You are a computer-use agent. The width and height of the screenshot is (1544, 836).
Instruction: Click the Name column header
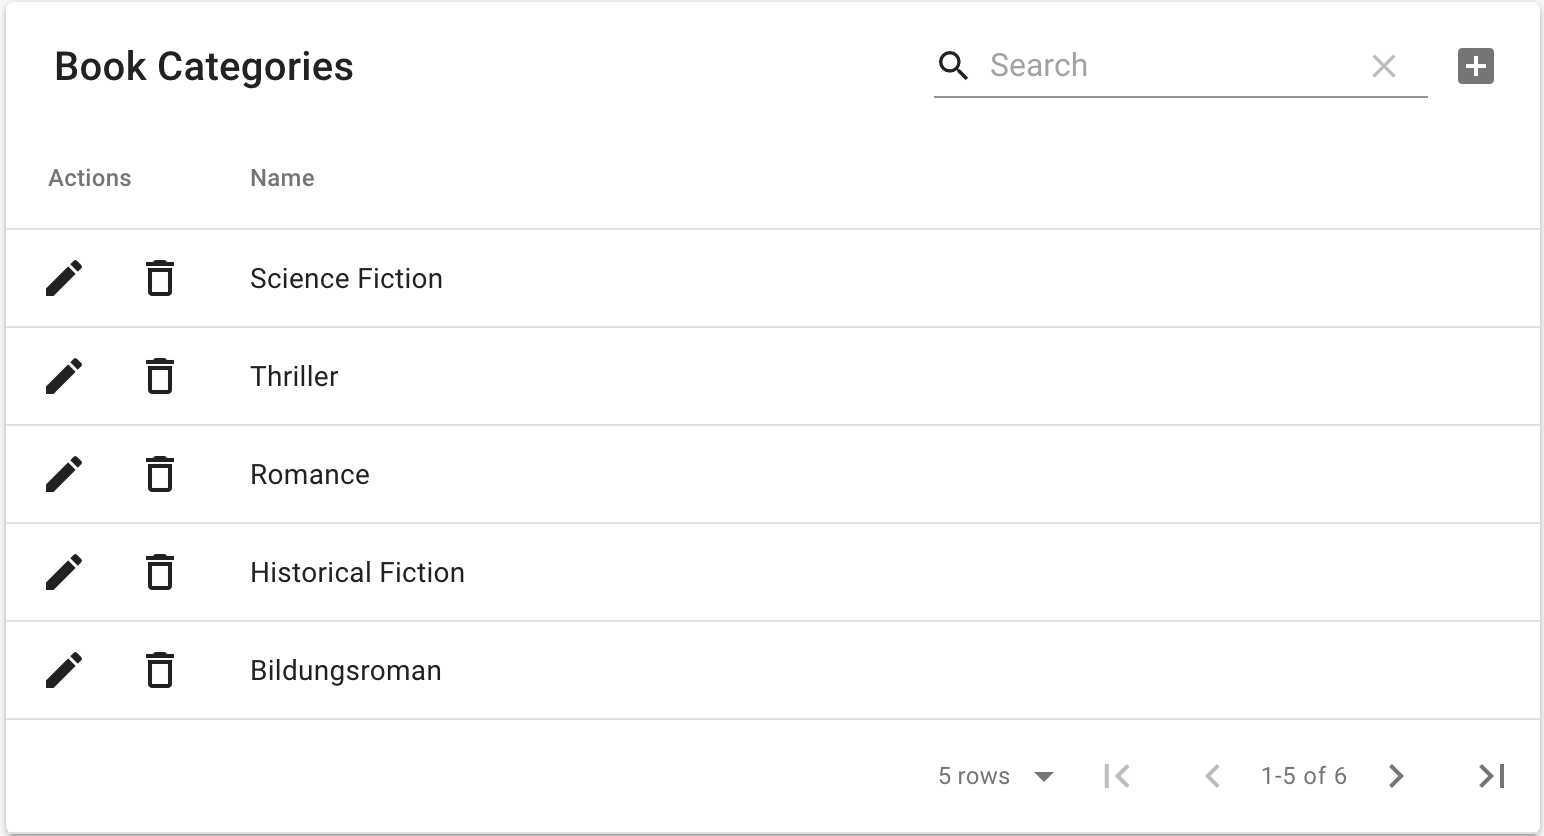click(x=282, y=178)
